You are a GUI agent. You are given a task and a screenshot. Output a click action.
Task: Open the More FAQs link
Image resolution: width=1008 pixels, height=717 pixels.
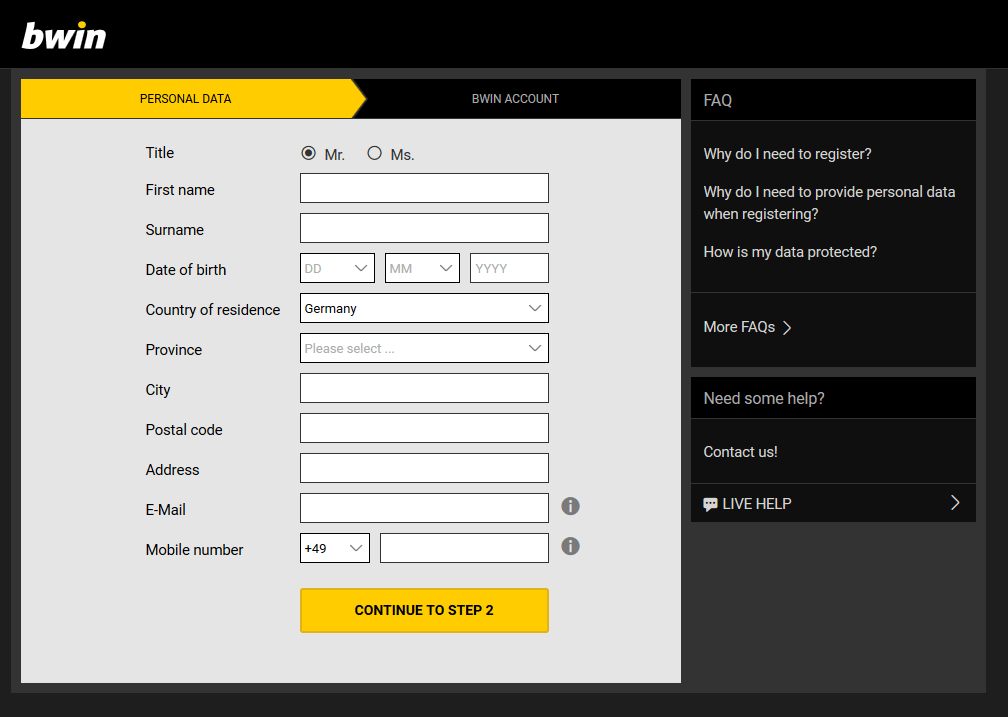pos(747,327)
